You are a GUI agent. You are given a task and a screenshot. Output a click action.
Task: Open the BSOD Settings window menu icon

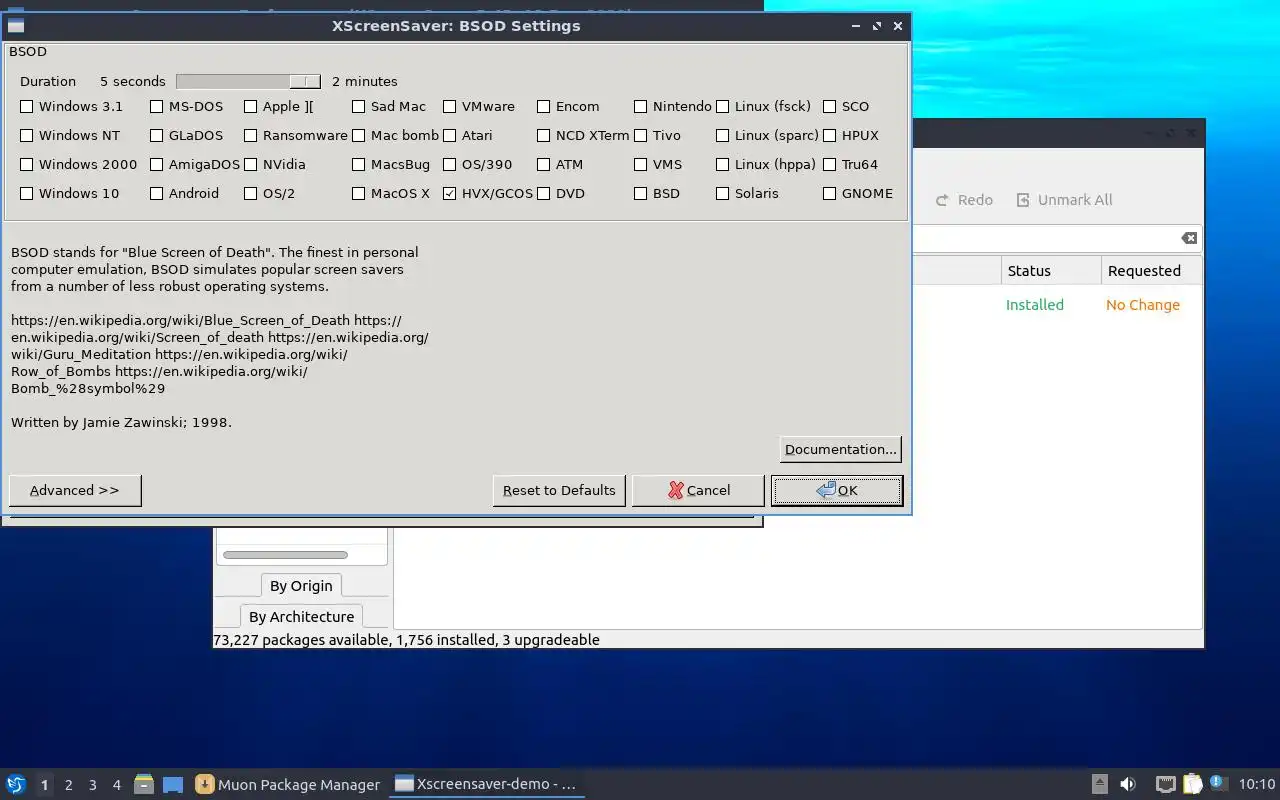pyautogui.click(x=16, y=26)
